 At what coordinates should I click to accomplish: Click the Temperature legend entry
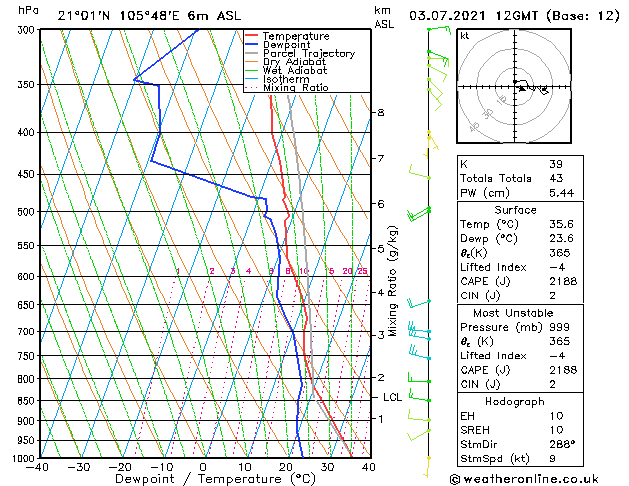pyautogui.click(x=296, y=36)
